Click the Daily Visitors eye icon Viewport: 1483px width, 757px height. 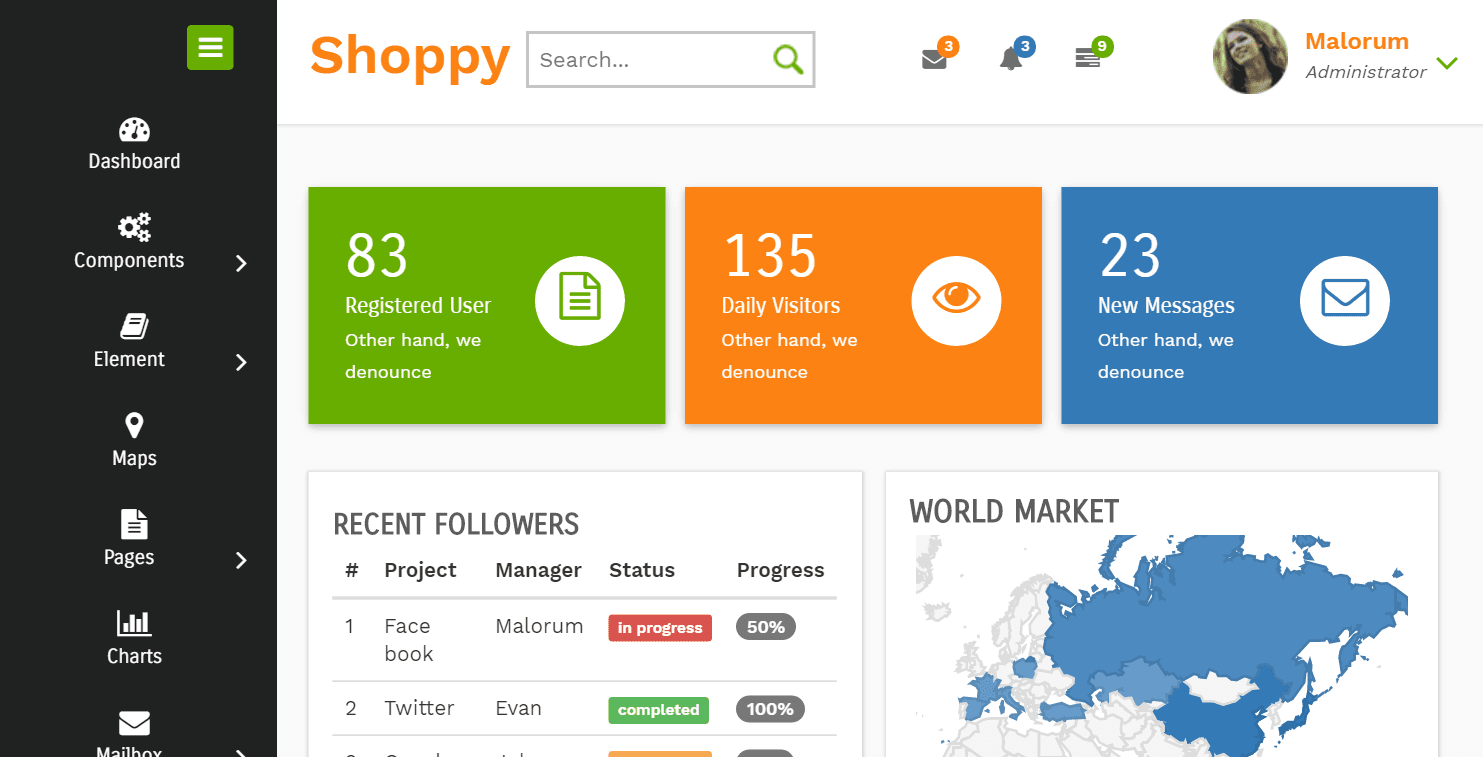(x=956, y=300)
